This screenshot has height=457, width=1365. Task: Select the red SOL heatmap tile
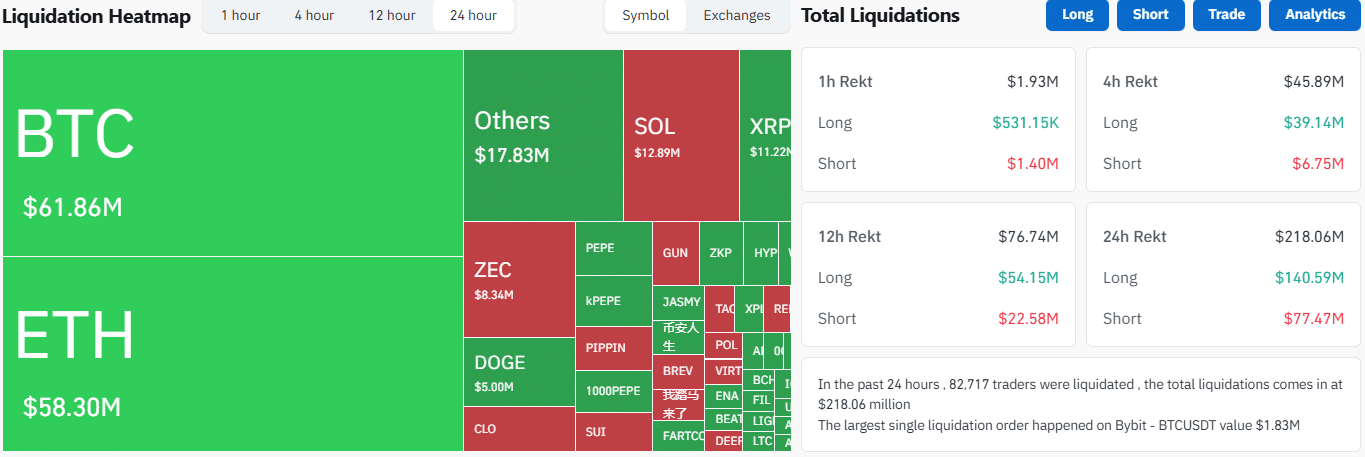[681, 136]
